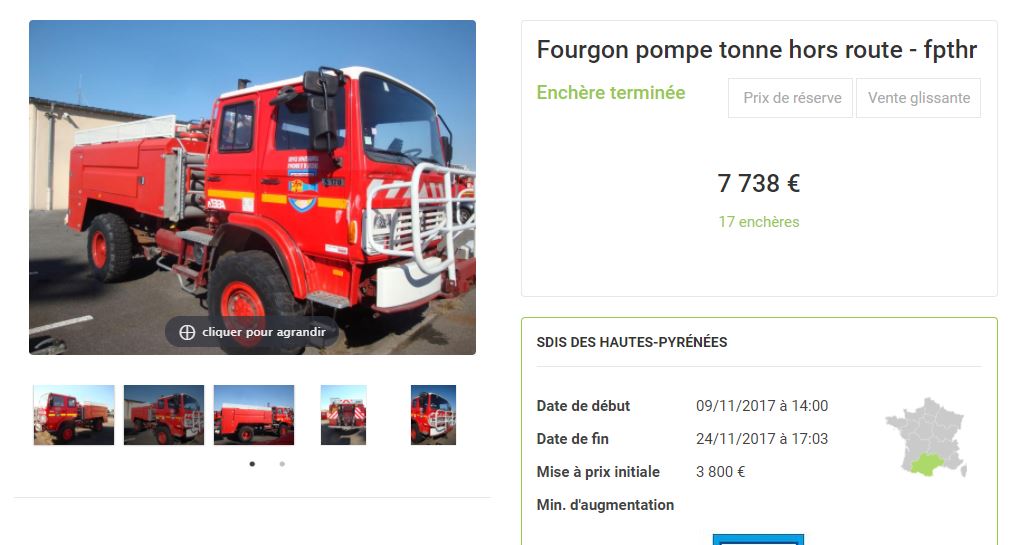Viewport: 1013px width, 545px height.
Task: Open the main fire truck photo
Action: coord(253,187)
